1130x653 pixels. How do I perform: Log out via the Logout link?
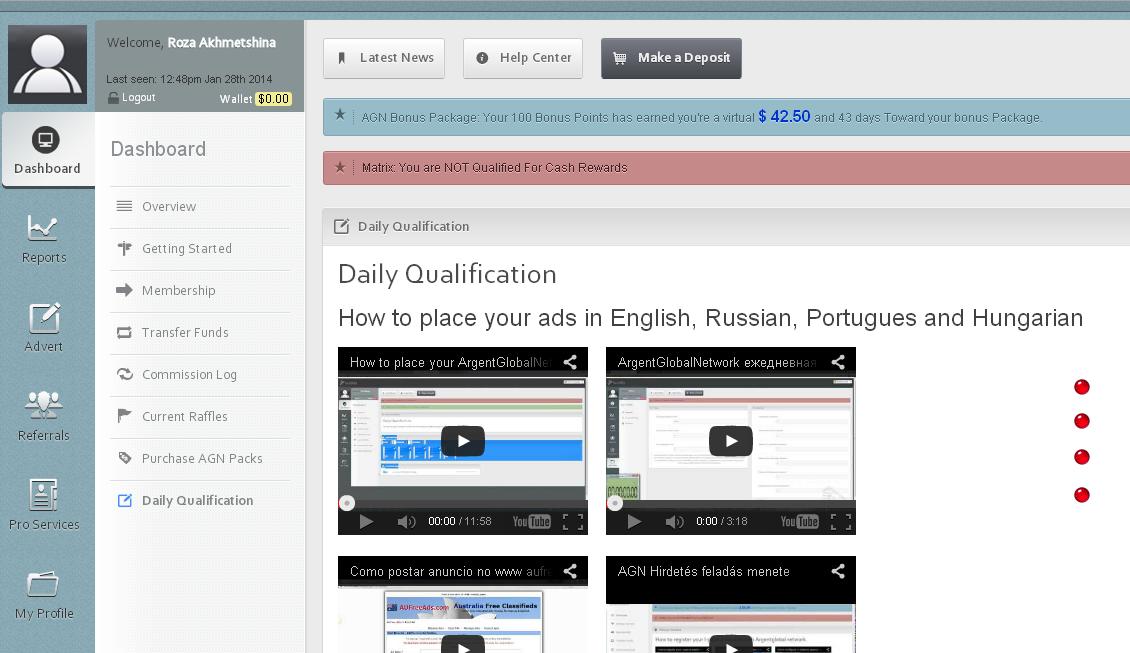[x=132, y=97]
